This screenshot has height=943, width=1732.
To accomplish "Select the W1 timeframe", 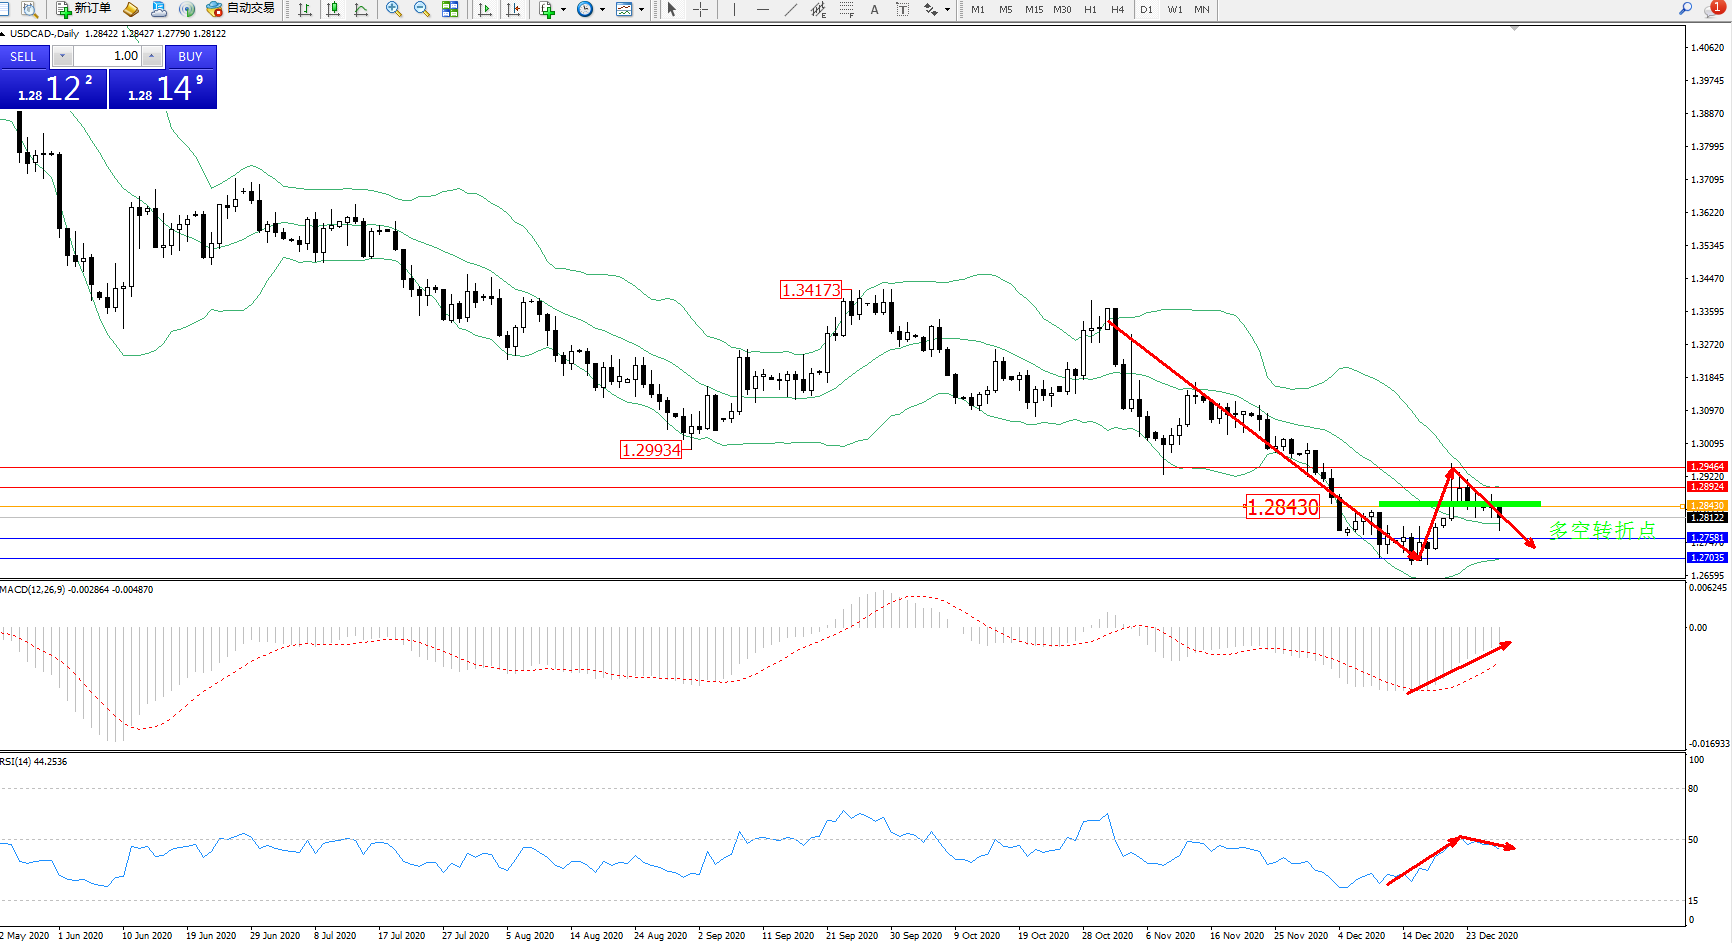I will pyautogui.click(x=1174, y=9).
